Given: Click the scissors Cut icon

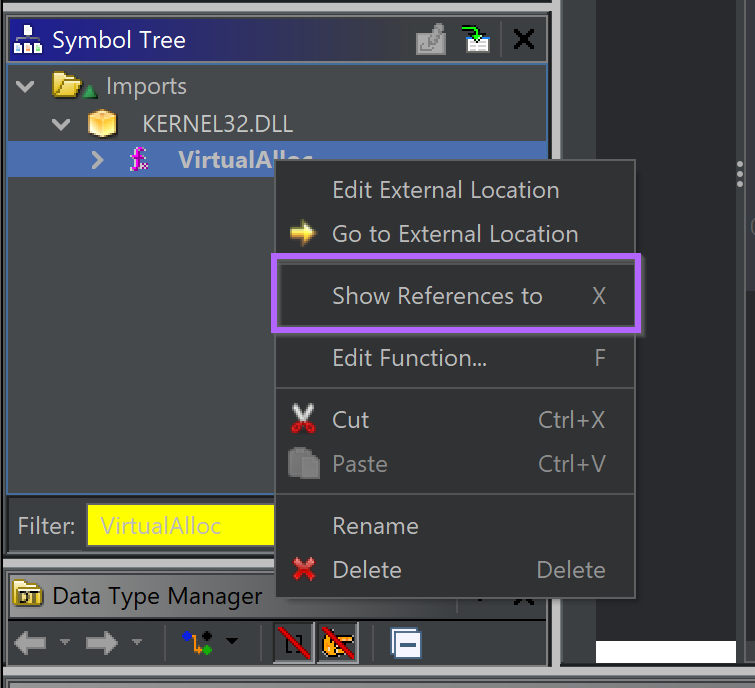Looking at the screenshot, I should [303, 418].
